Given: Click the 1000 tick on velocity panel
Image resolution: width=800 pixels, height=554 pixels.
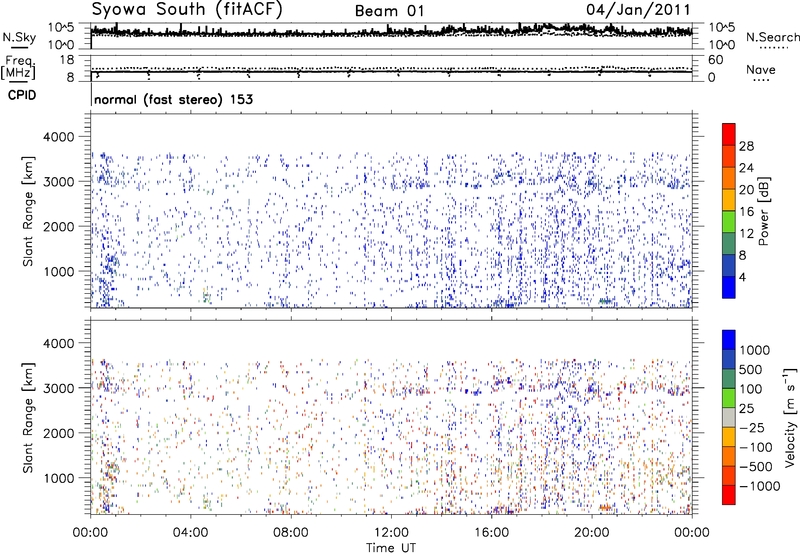Looking at the screenshot, I should coord(58,478).
